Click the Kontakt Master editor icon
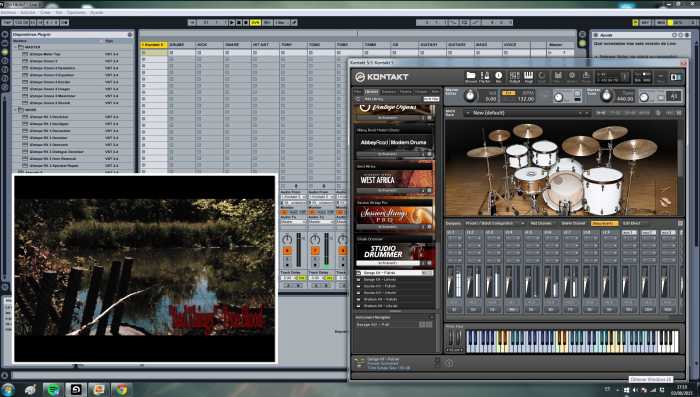Viewport: 700px width, 397px height. 485,76
